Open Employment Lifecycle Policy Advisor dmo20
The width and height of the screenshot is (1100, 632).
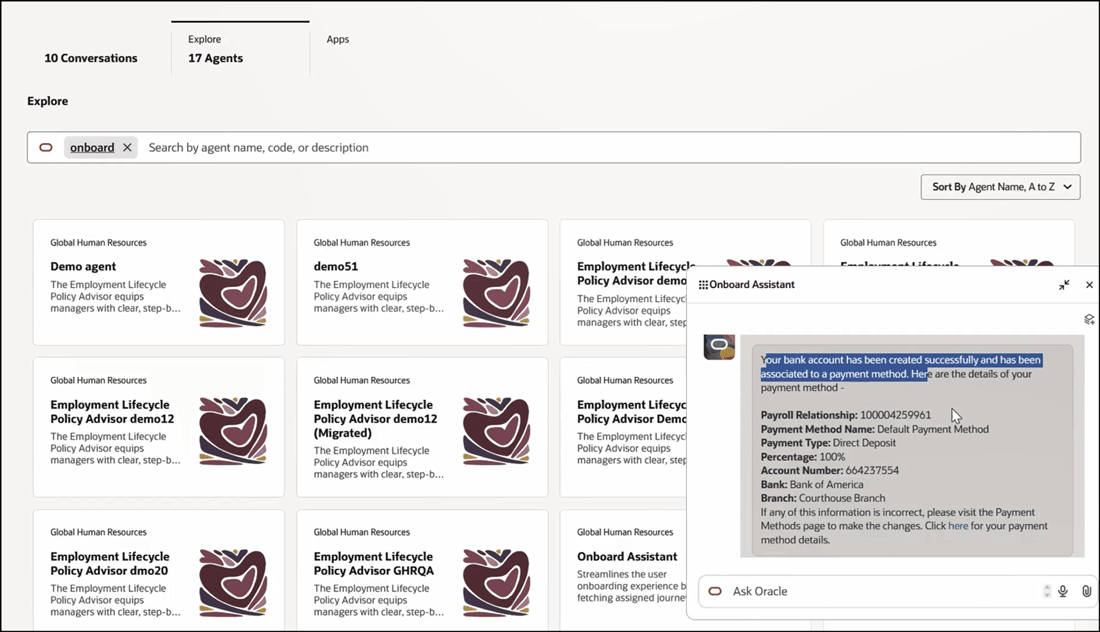159,570
